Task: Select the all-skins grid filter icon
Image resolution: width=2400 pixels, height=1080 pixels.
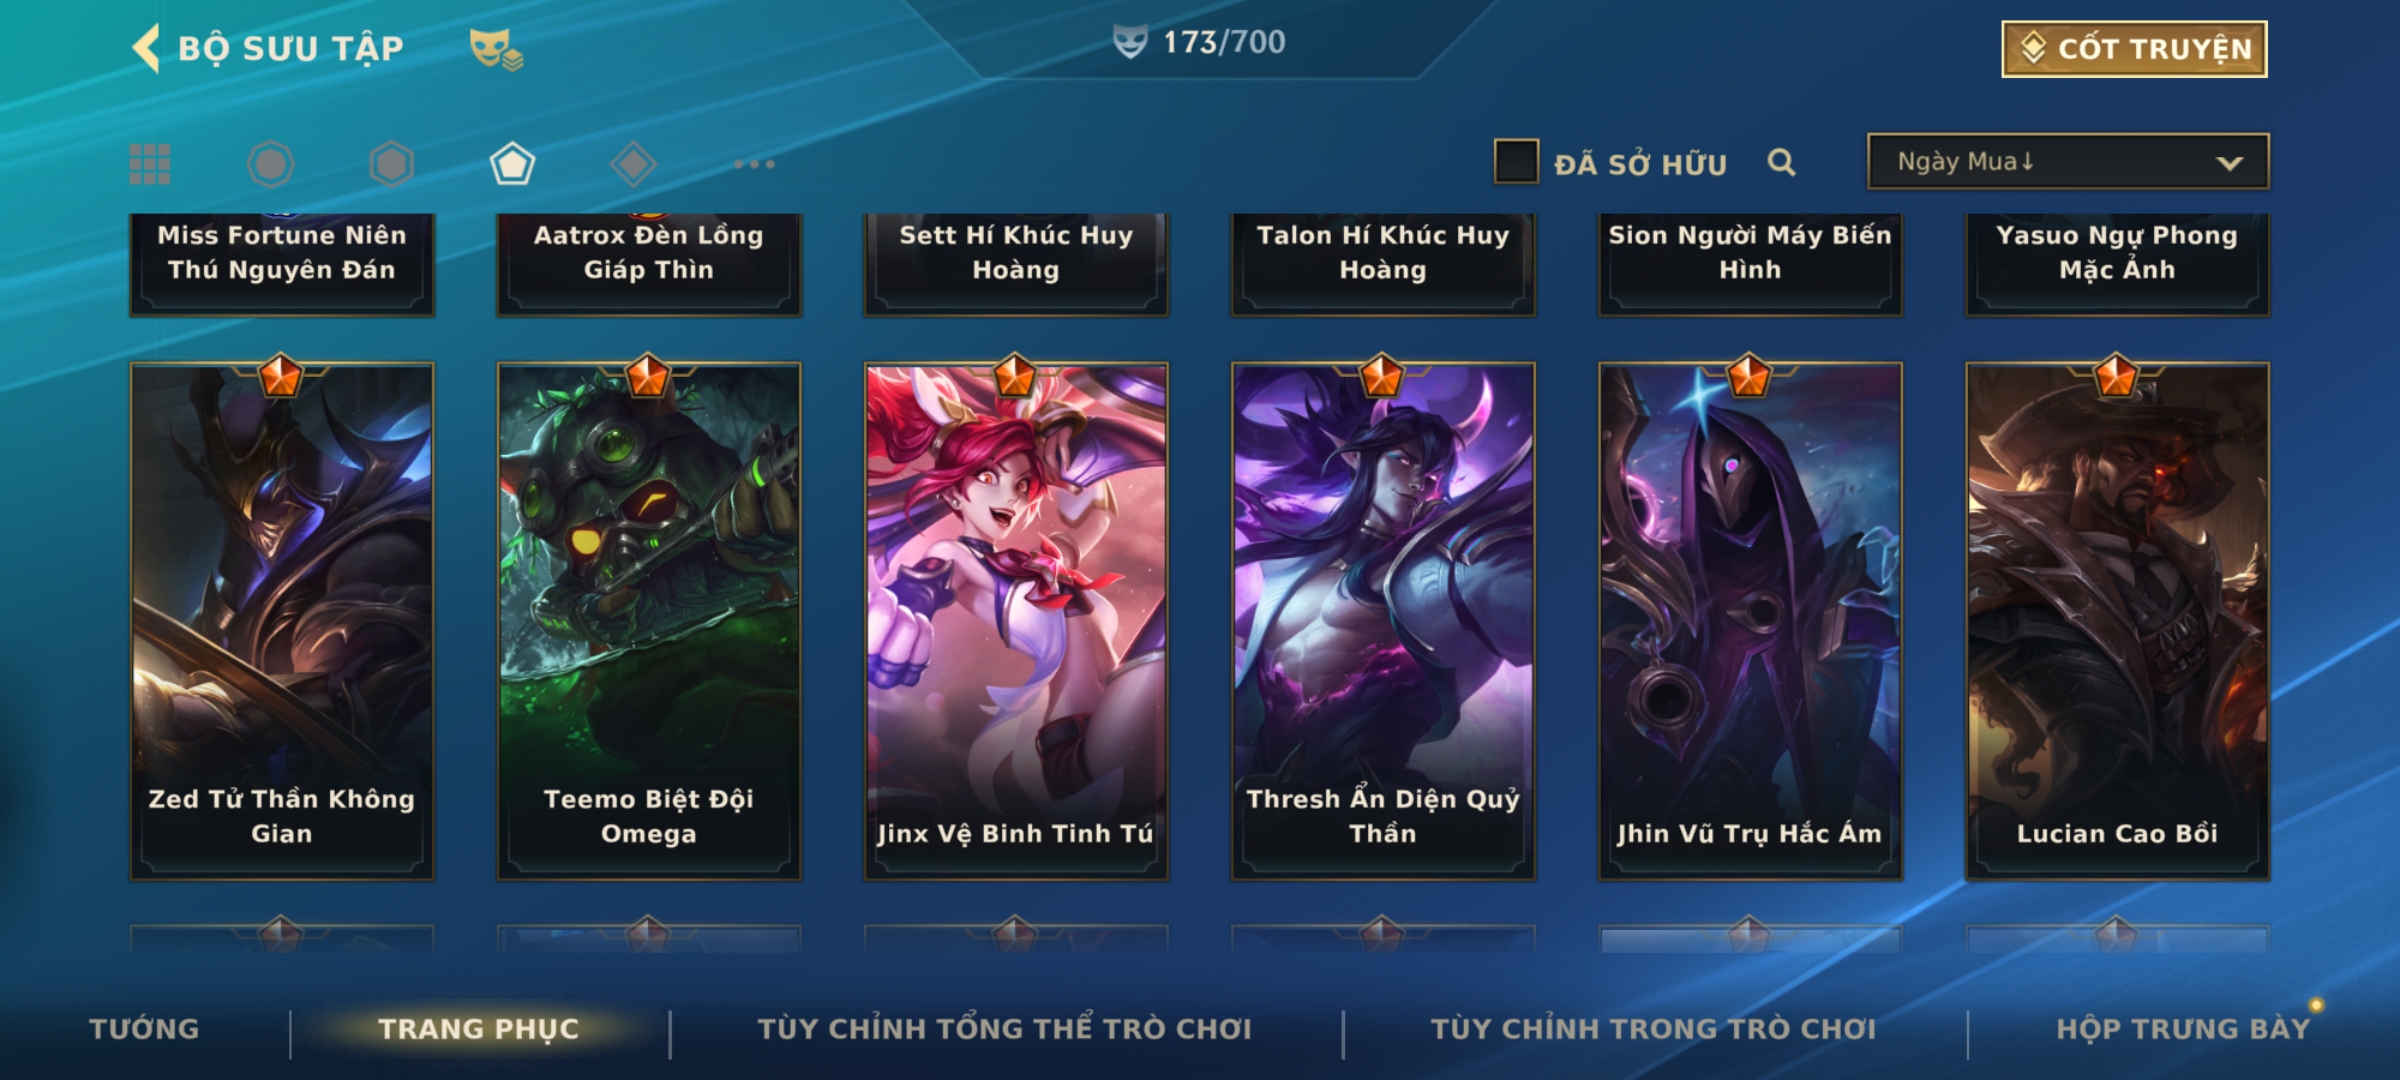Action: point(150,164)
